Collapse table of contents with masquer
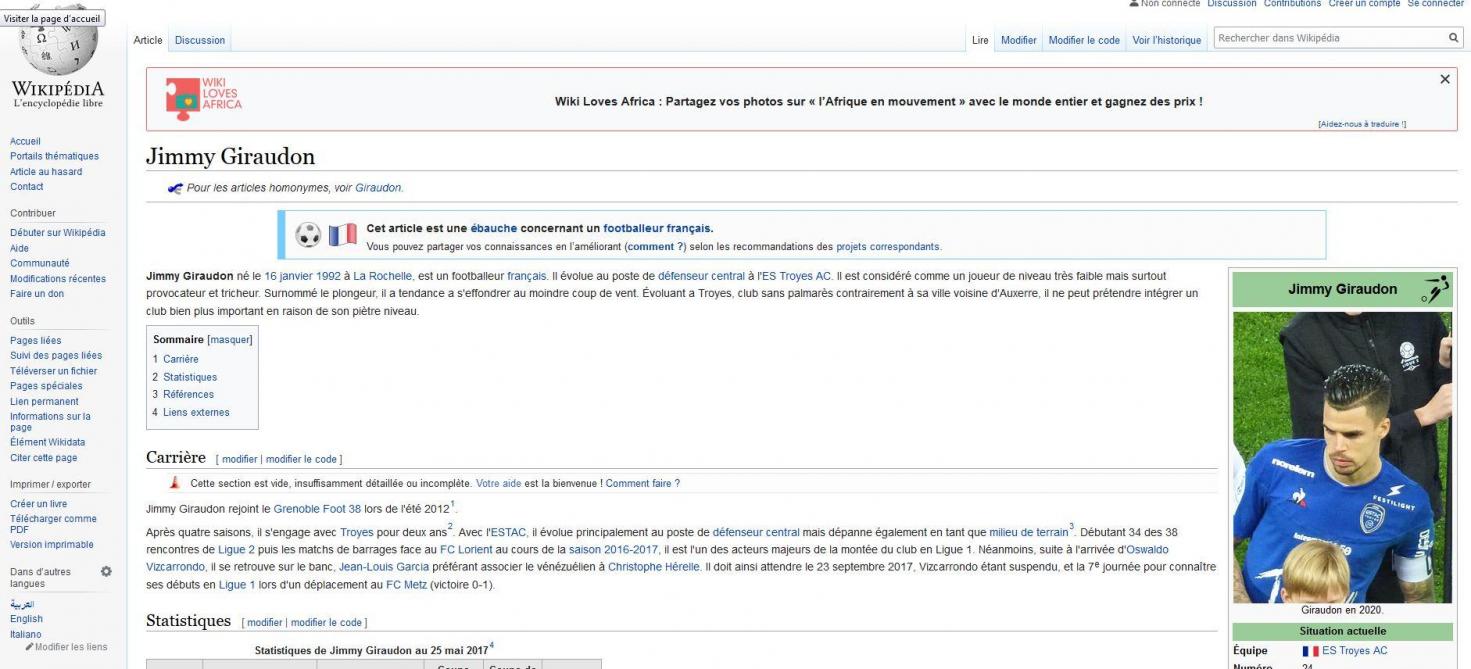Image resolution: width=1471 pixels, height=669 pixels. tap(230, 340)
